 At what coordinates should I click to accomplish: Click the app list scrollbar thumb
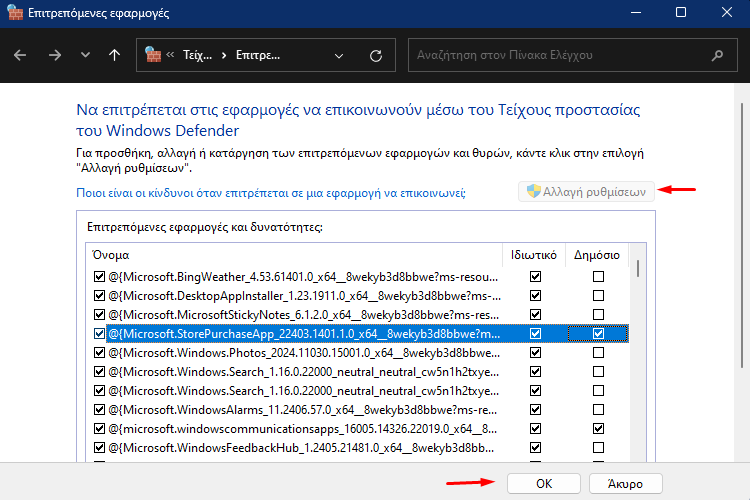click(638, 268)
